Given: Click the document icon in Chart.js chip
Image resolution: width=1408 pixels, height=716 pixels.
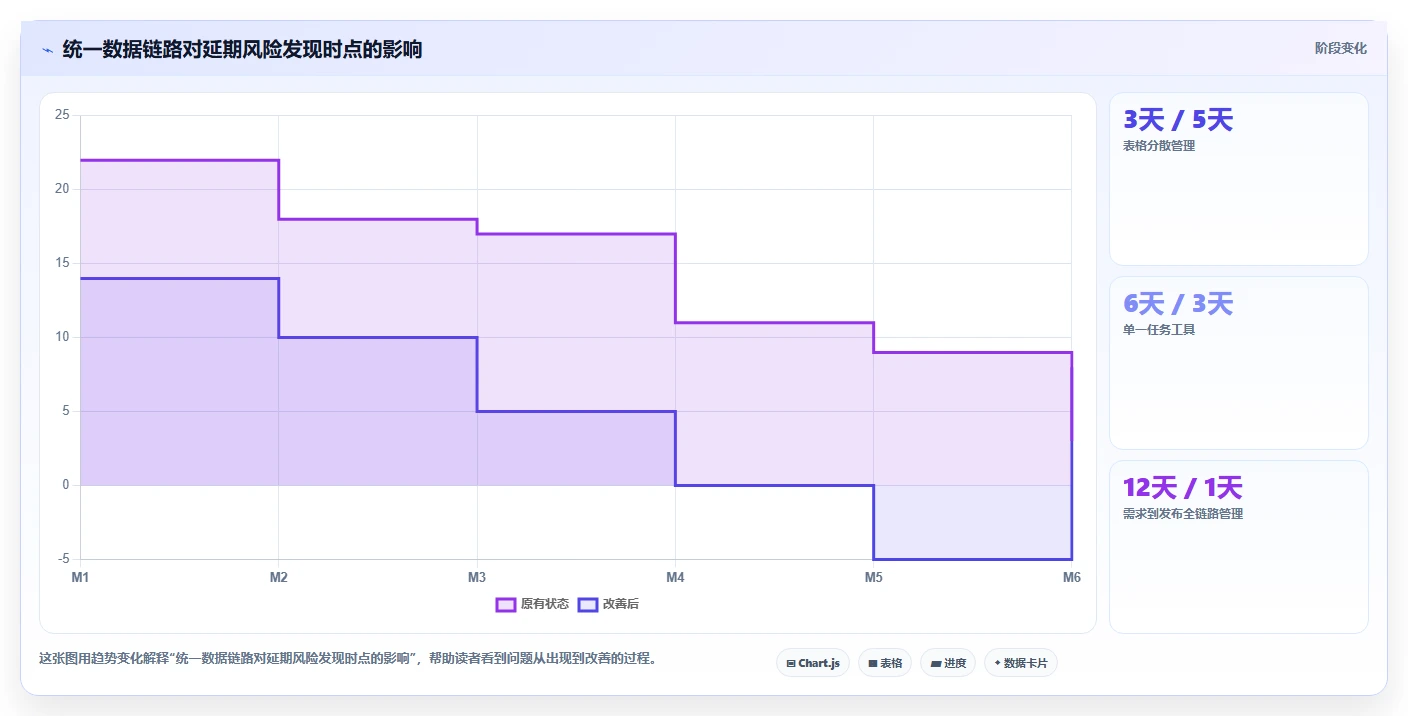Looking at the screenshot, I should (x=791, y=663).
